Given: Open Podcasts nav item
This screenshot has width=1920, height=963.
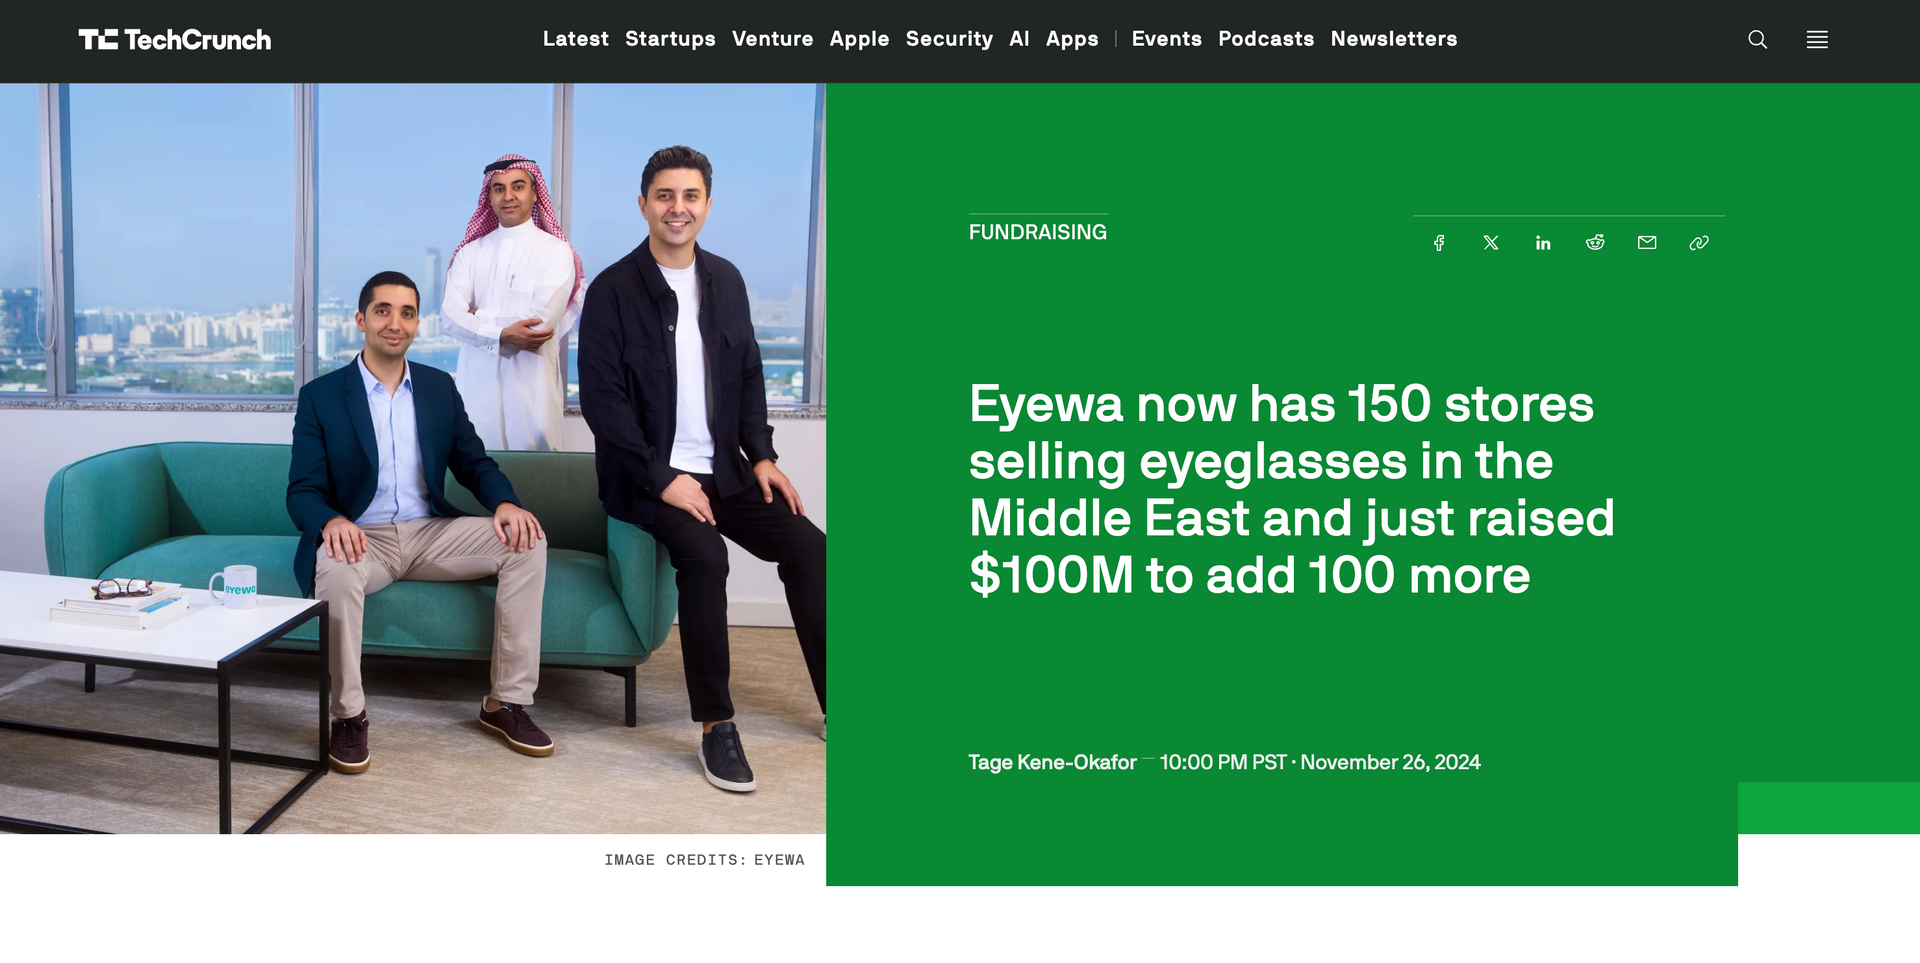Looking at the screenshot, I should [1266, 39].
